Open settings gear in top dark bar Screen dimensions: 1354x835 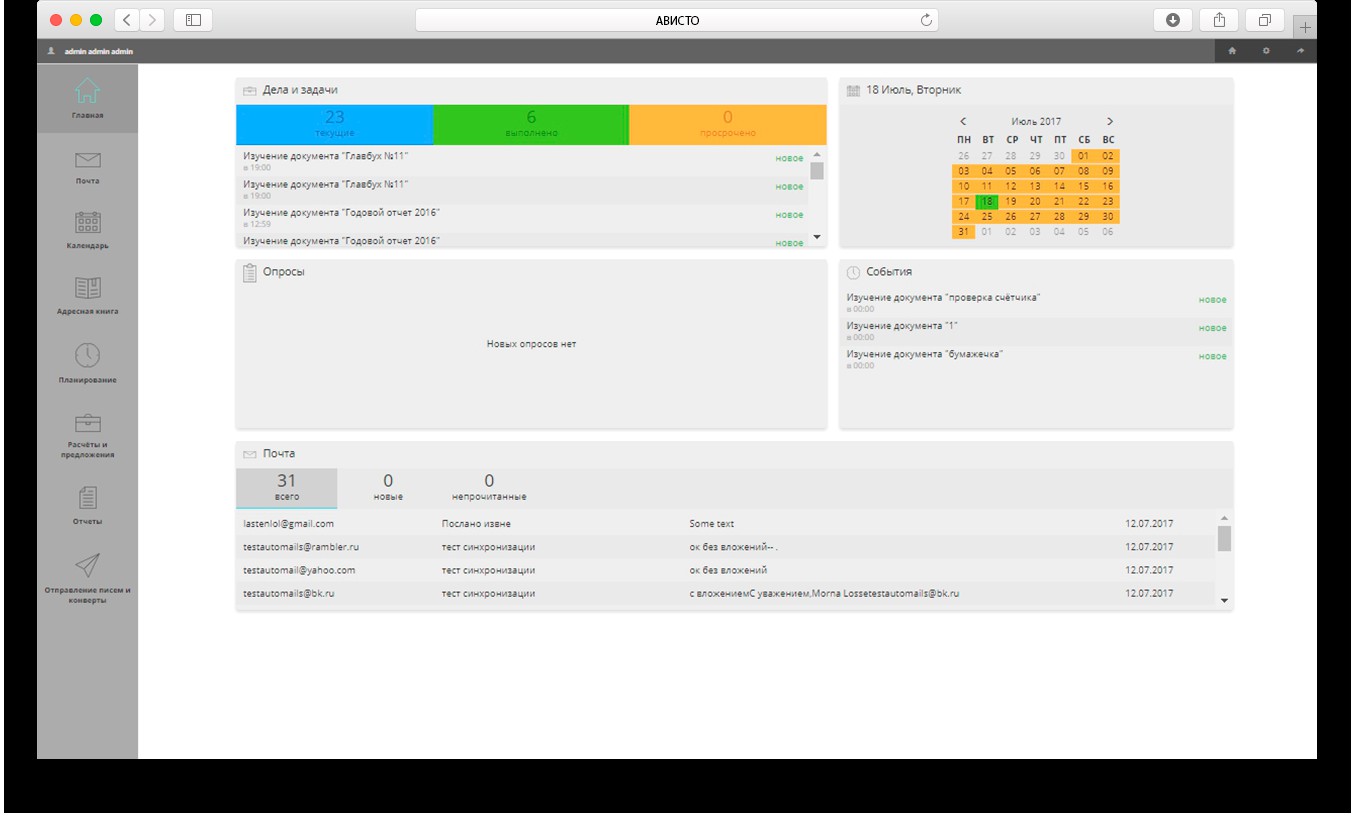click(1266, 51)
